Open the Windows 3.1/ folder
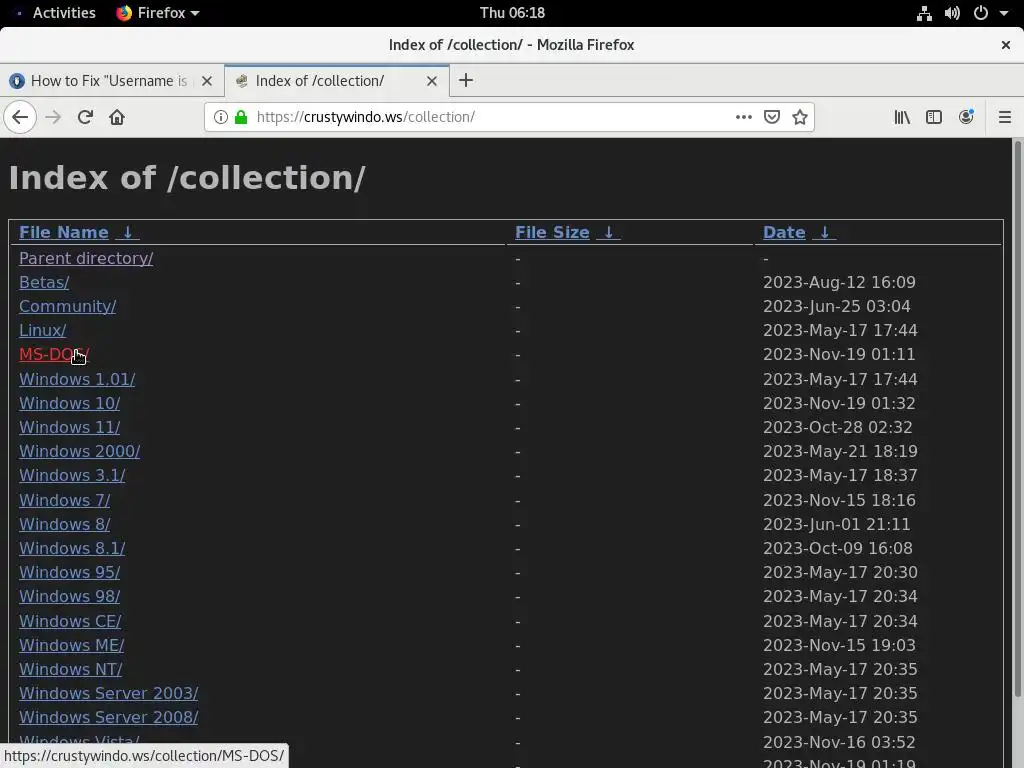This screenshot has width=1024, height=768. click(x=72, y=475)
